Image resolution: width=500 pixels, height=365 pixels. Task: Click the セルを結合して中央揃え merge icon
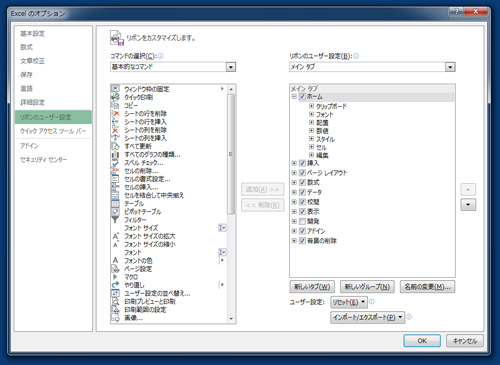point(115,195)
